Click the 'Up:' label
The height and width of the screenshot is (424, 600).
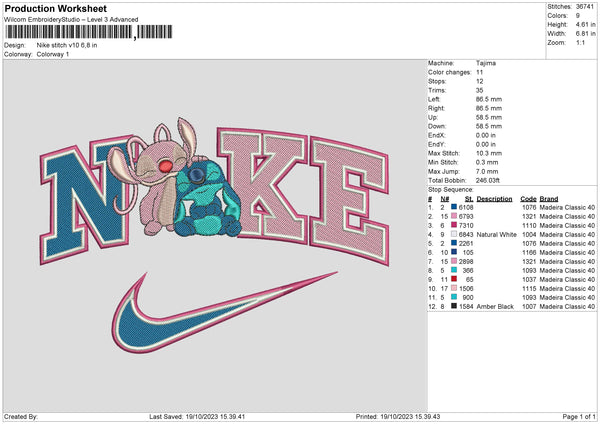pos(432,117)
